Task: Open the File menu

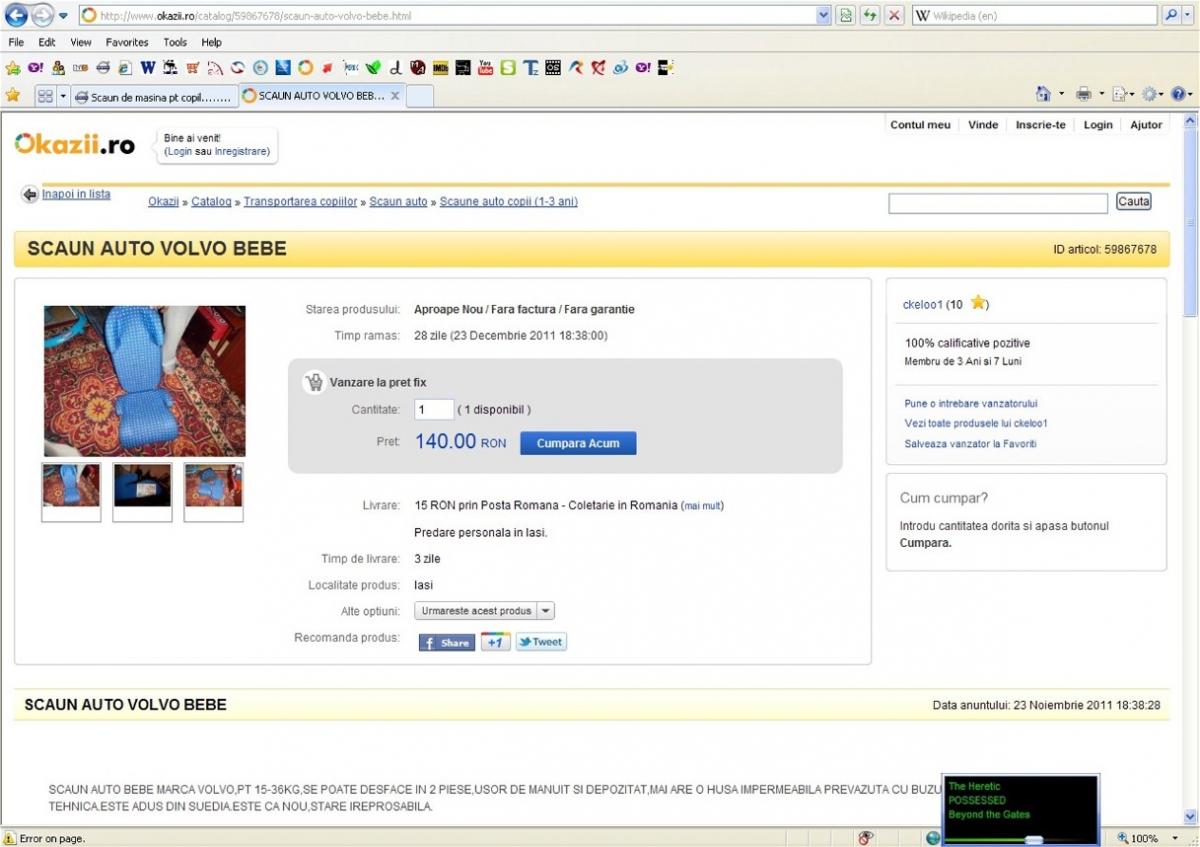Action: (x=17, y=42)
